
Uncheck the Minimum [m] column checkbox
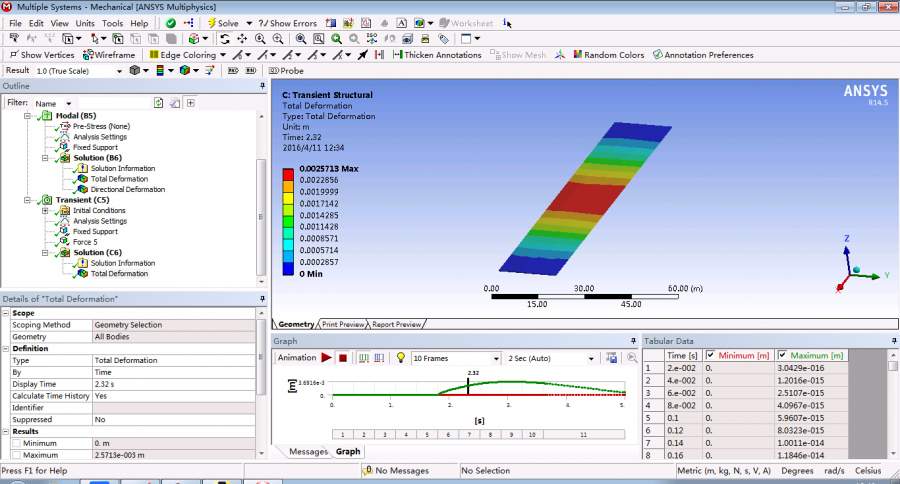[710, 355]
